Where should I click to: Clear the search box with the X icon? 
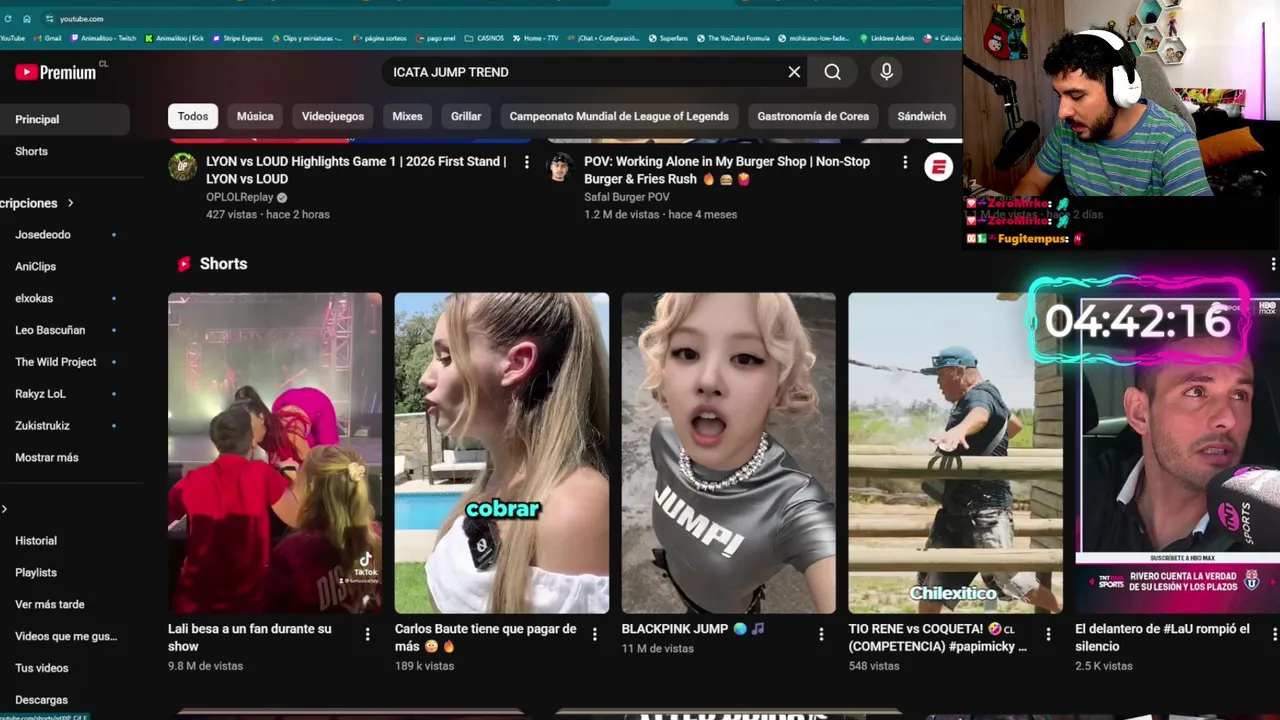(794, 72)
